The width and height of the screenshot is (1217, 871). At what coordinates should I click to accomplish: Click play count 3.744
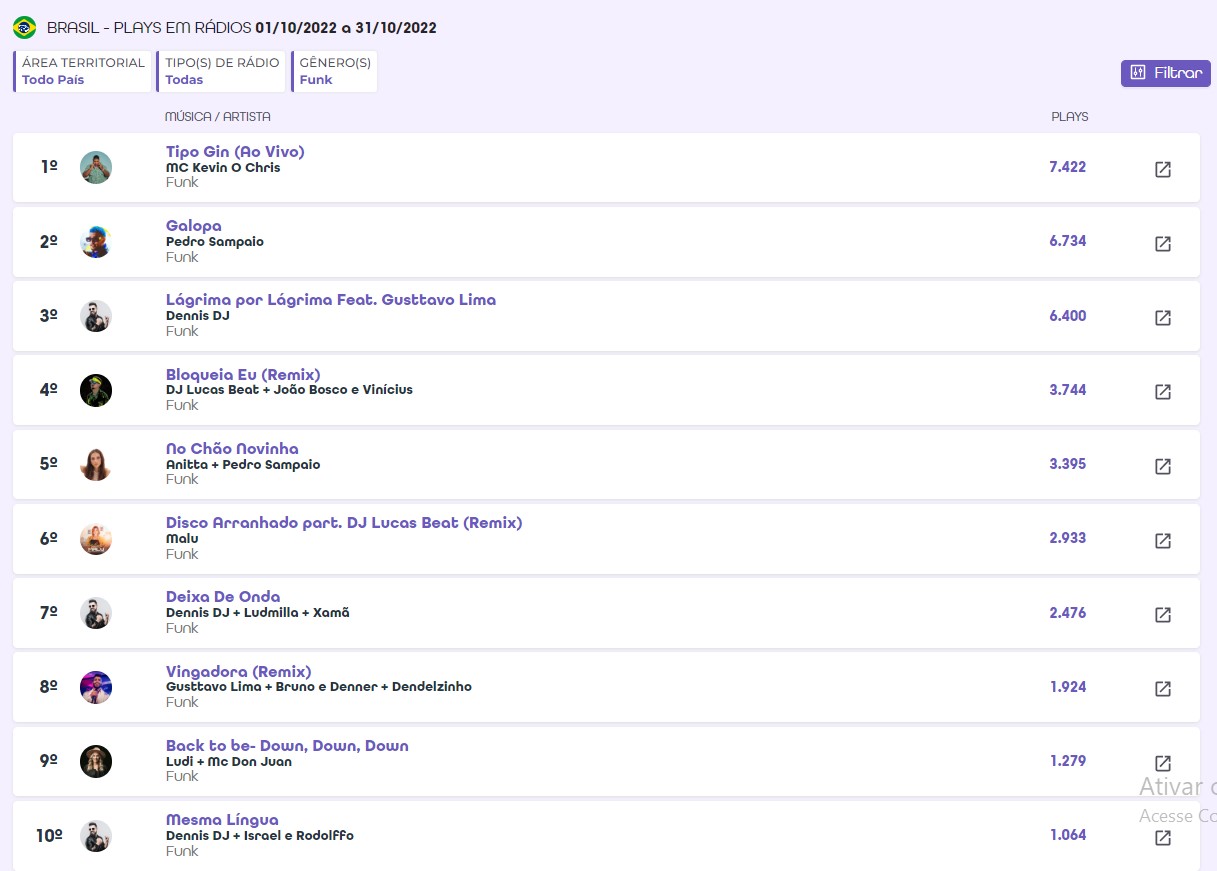point(1068,390)
